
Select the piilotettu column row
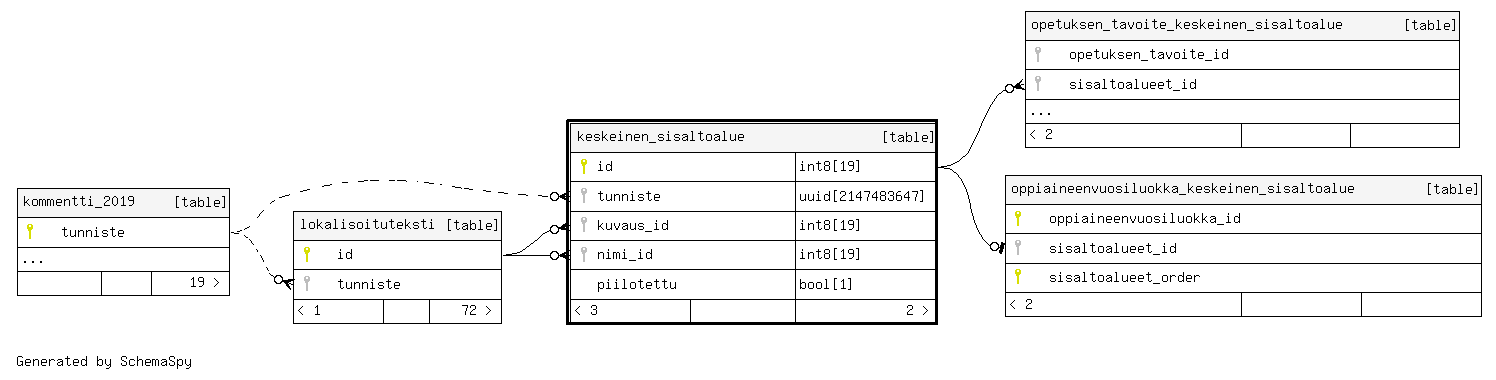pos(752,284)
